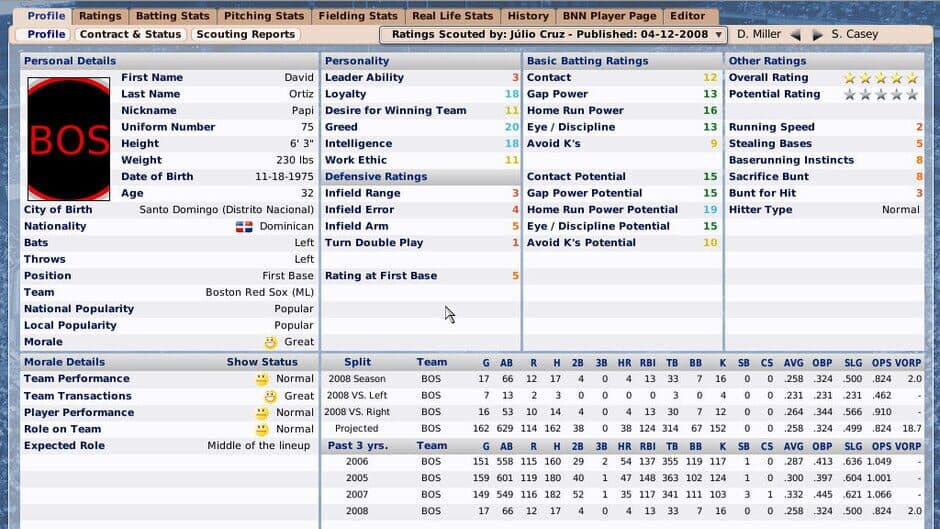The height and width of the screenshot is (529, 940).
Task: Click Team Performance smiley icon
Action: pyautogui.click(x=261, y=380)
